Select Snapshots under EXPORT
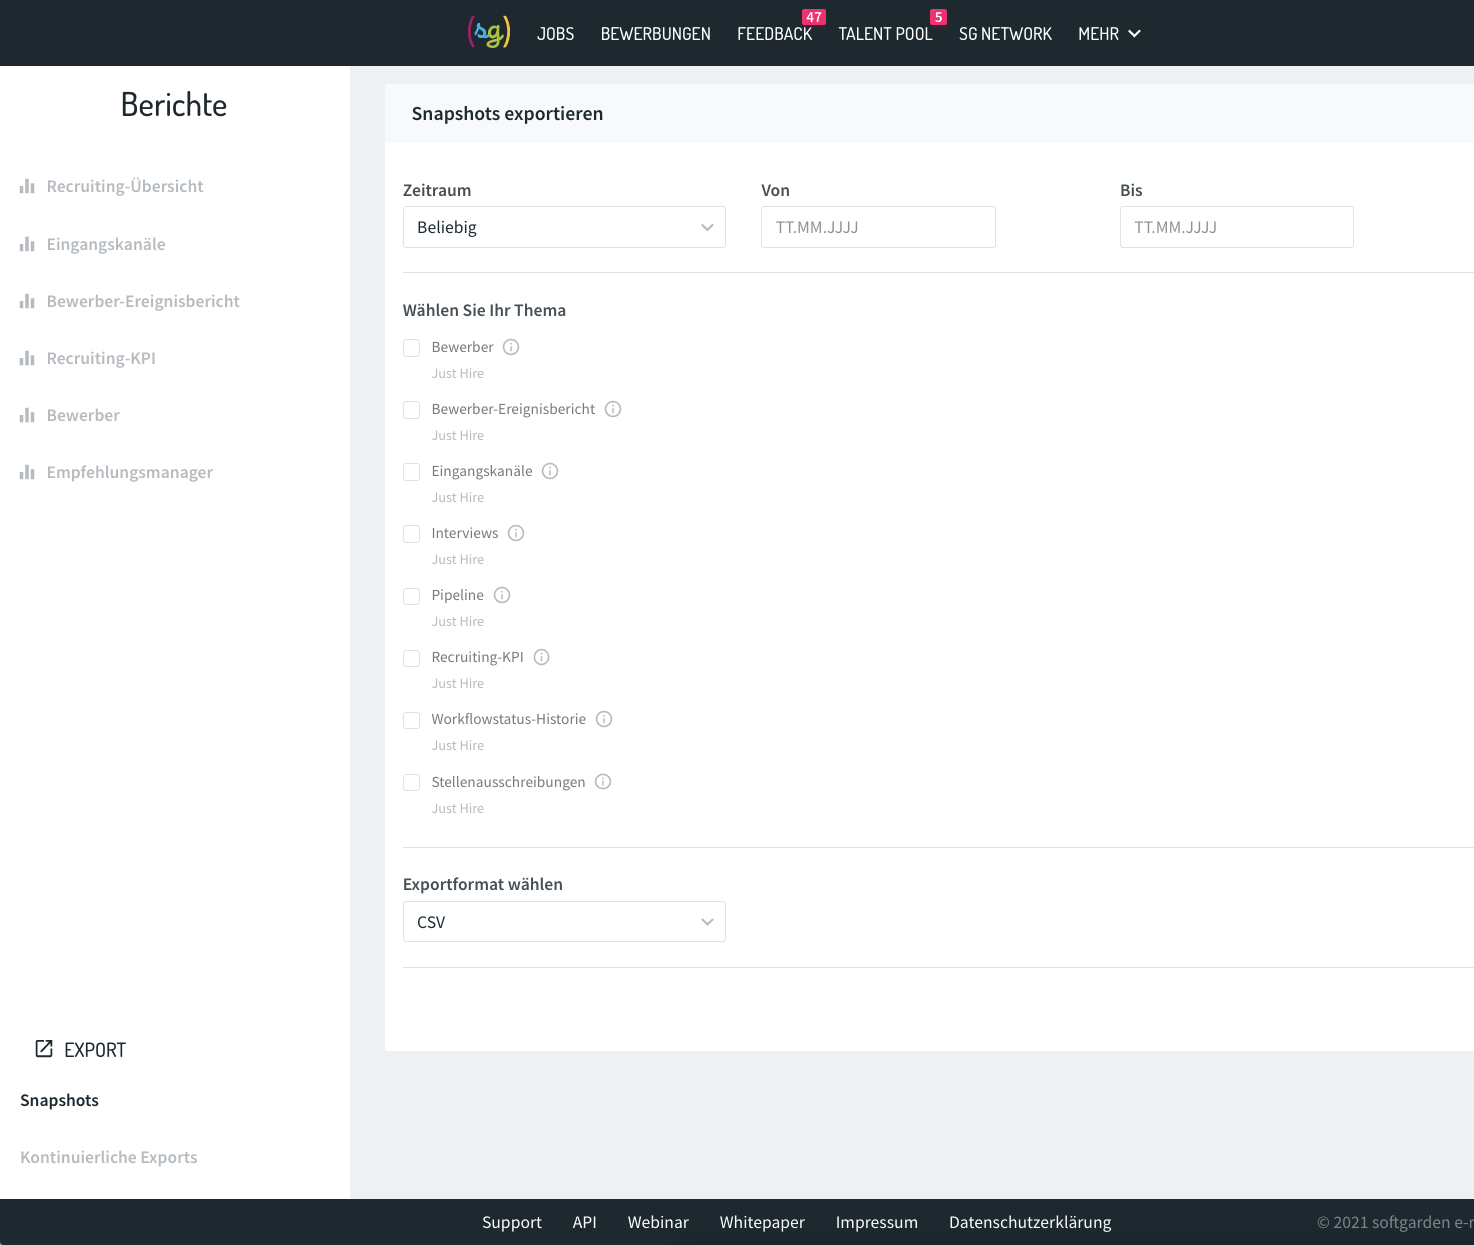The width and height of the screenshot is (1474, 1245). [x=59, y=1100]
